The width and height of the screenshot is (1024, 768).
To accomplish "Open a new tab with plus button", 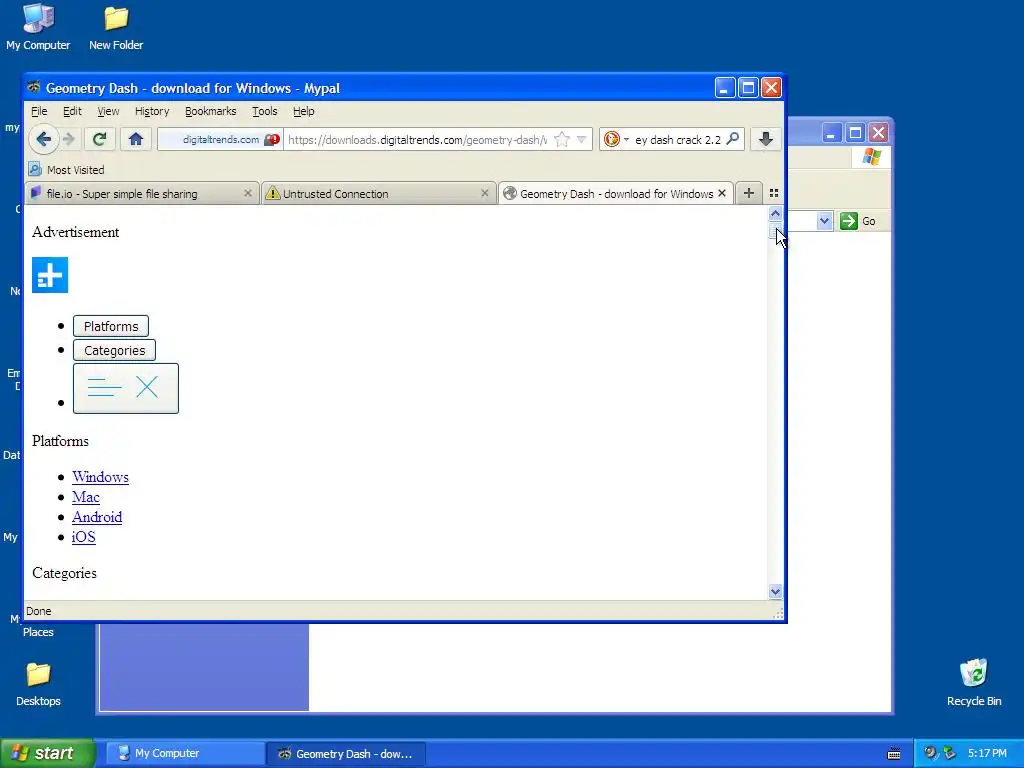I will pos(748,193).
